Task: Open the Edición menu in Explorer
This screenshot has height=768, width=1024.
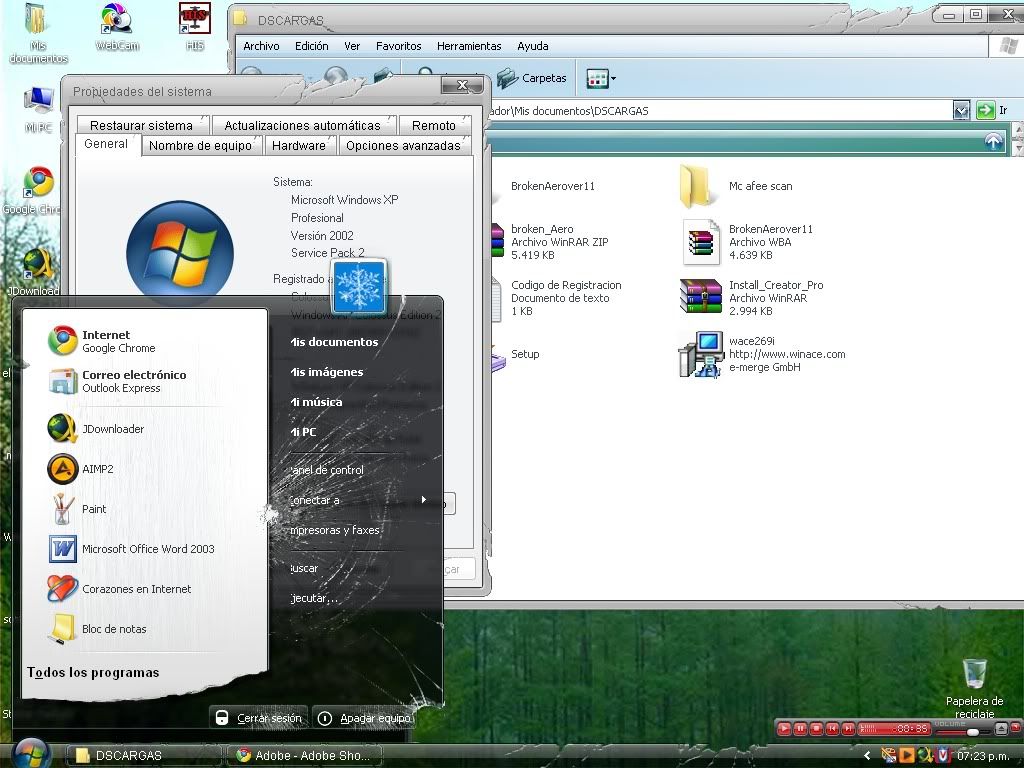Action: [312, 46]
